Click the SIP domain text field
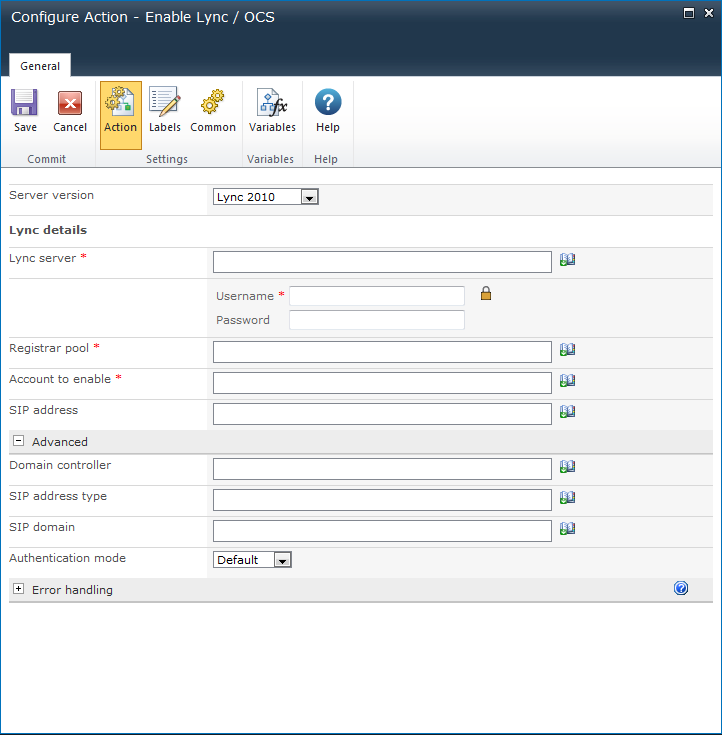The height and width of the screenshot is (735, 722). pyautogui.click(x=382, y=531)
